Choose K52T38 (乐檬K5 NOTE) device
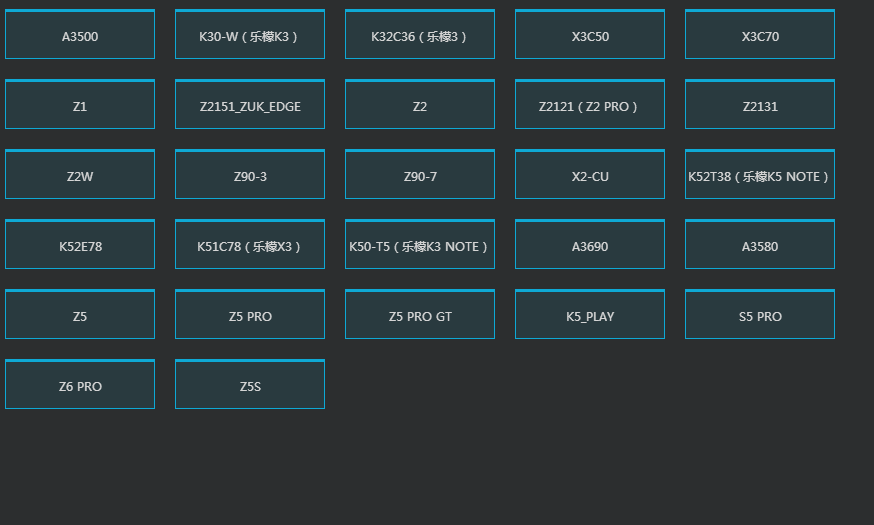The height and width of the screenshot is (525, 874). (760, 174)
